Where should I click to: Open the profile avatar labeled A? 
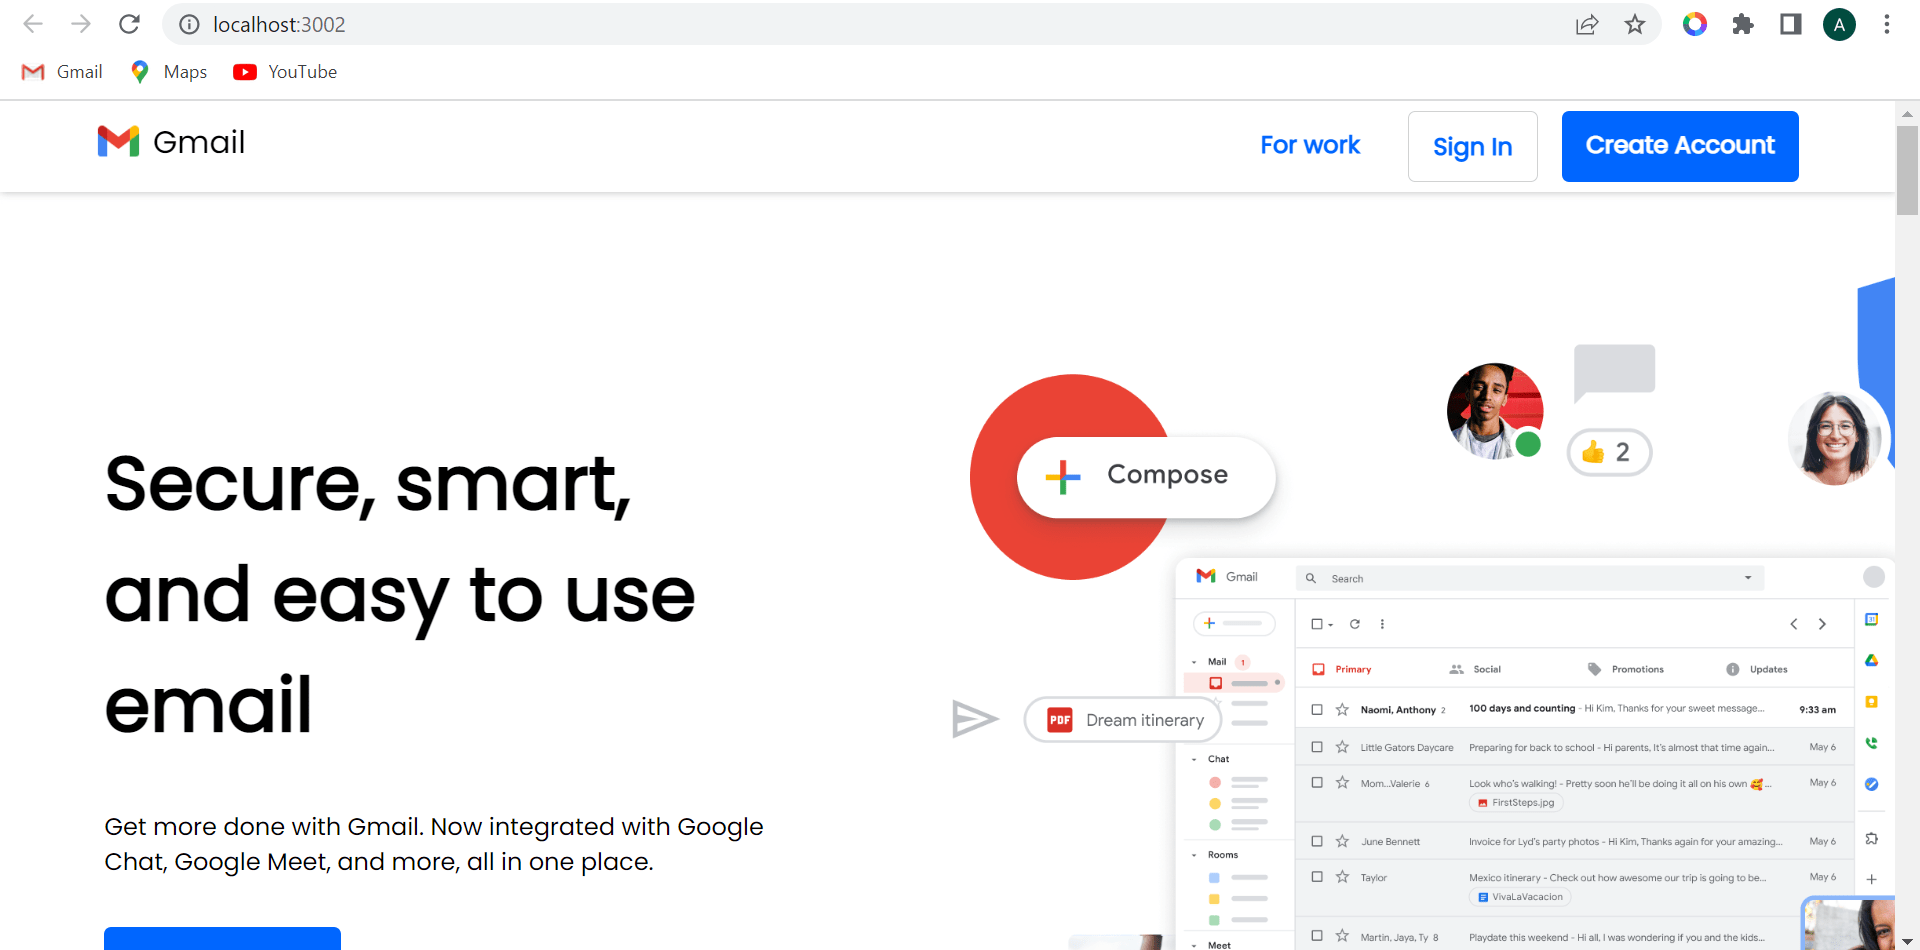pos(1839,24)
